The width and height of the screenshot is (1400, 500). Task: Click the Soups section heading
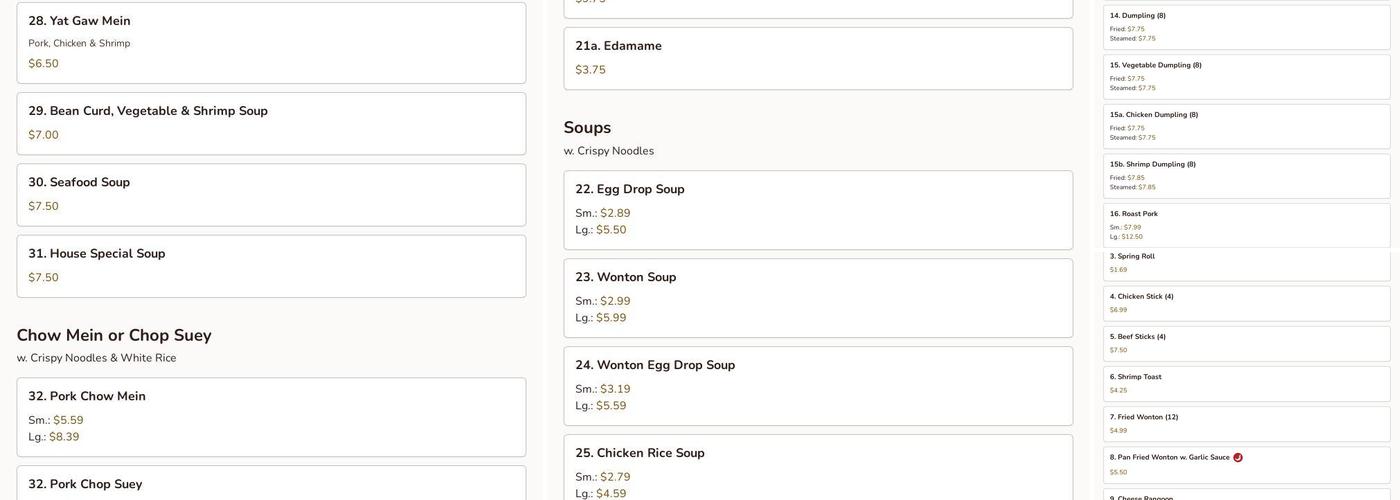(587, 128)
